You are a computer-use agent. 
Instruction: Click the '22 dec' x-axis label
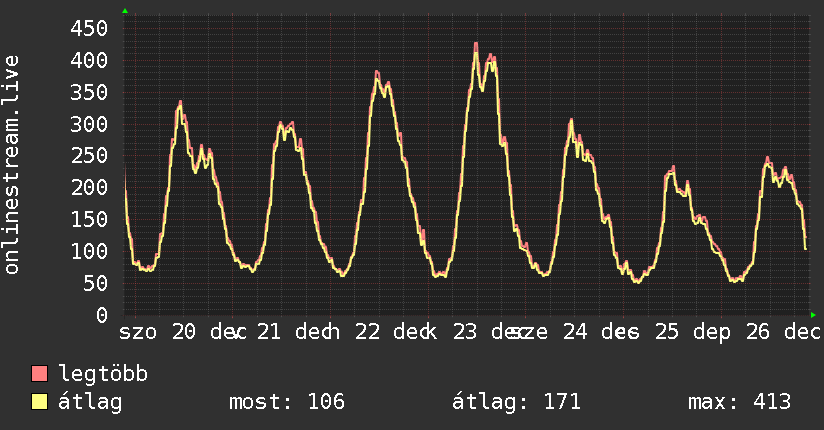[x=392, y=332]
